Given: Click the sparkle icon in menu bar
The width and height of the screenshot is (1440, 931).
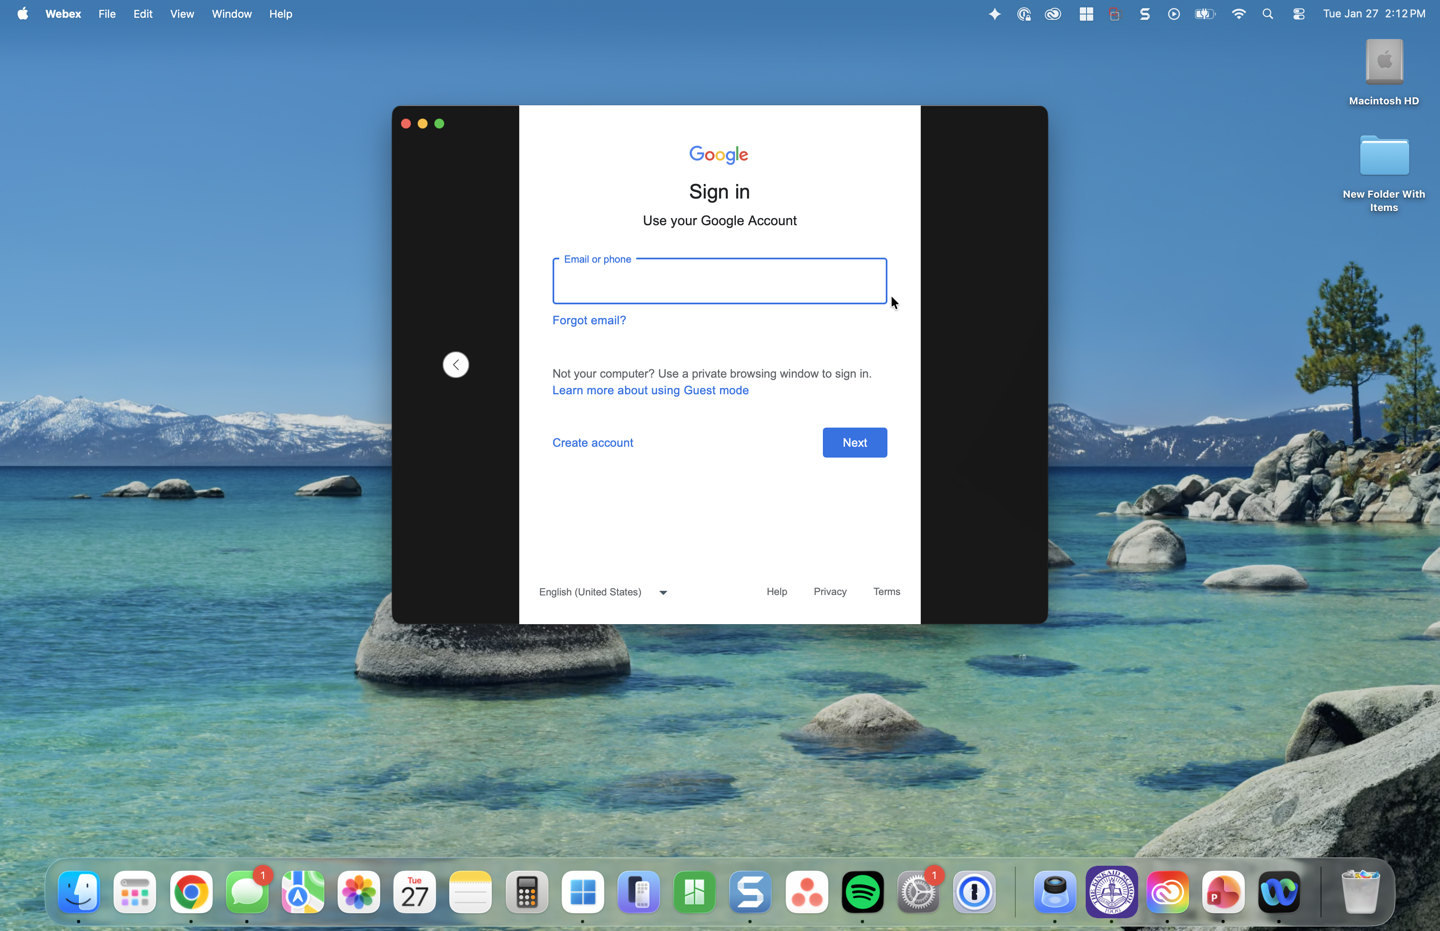Looking at the screenshot, I should tap(994, 14).
